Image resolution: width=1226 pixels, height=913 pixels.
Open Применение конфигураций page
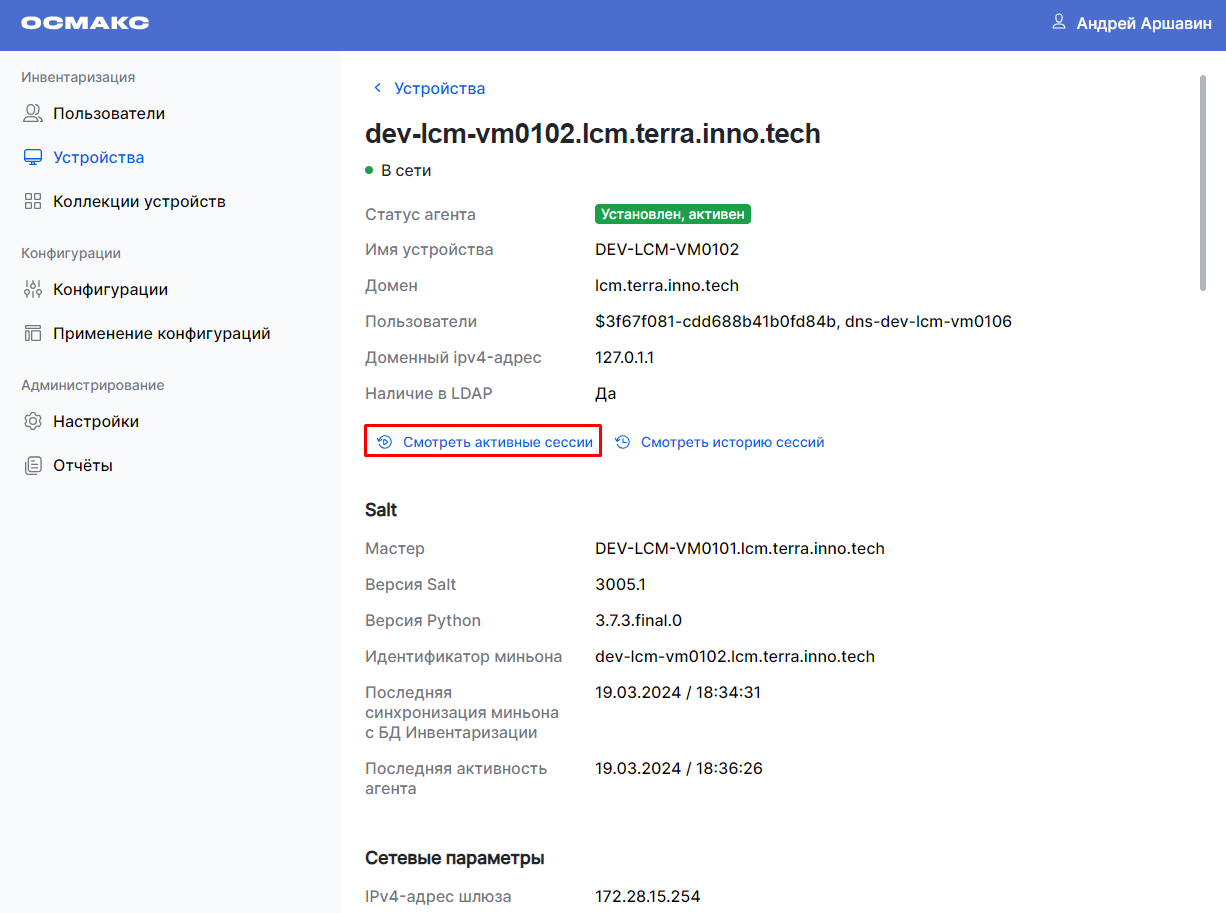point(161,334)
